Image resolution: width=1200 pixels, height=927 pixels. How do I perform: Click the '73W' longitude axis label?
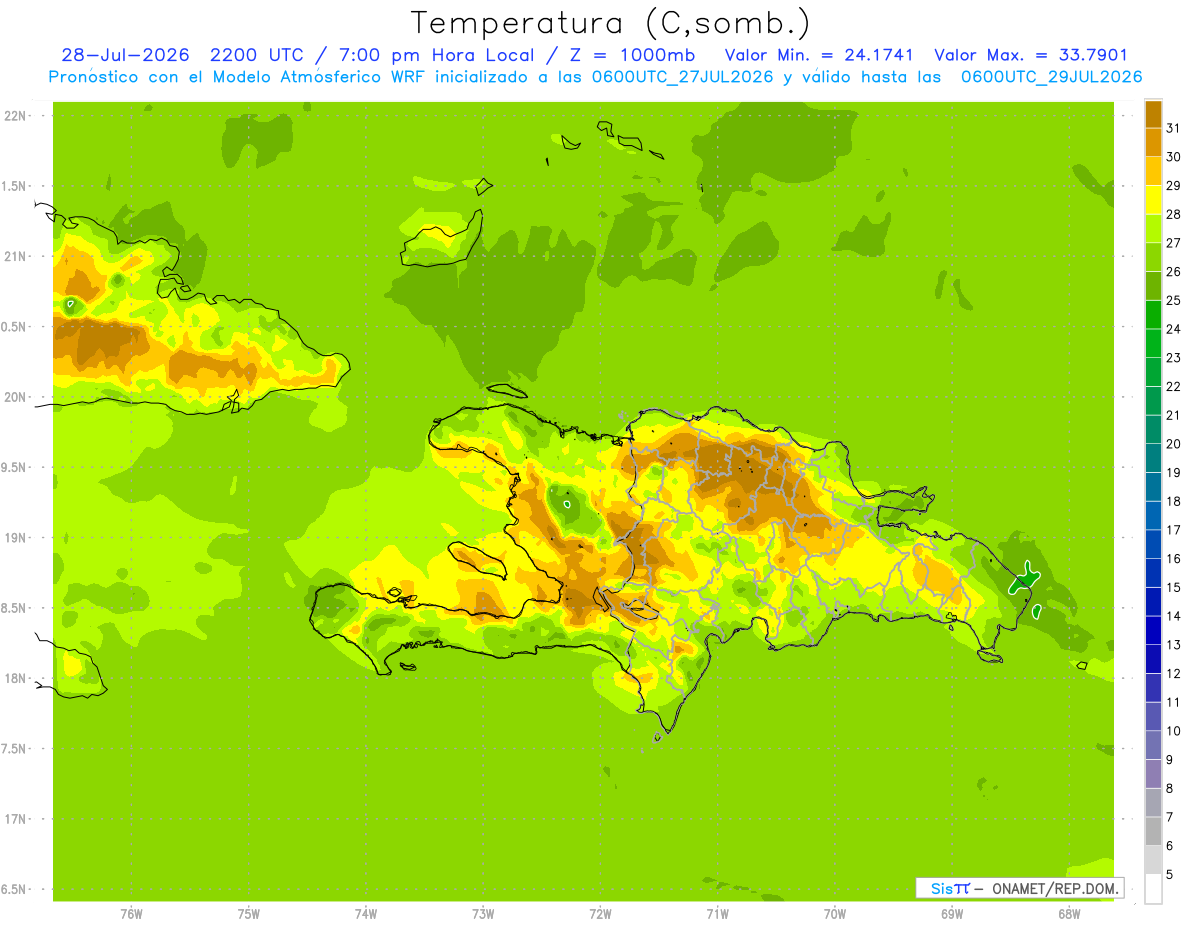(x=483, y=914)
